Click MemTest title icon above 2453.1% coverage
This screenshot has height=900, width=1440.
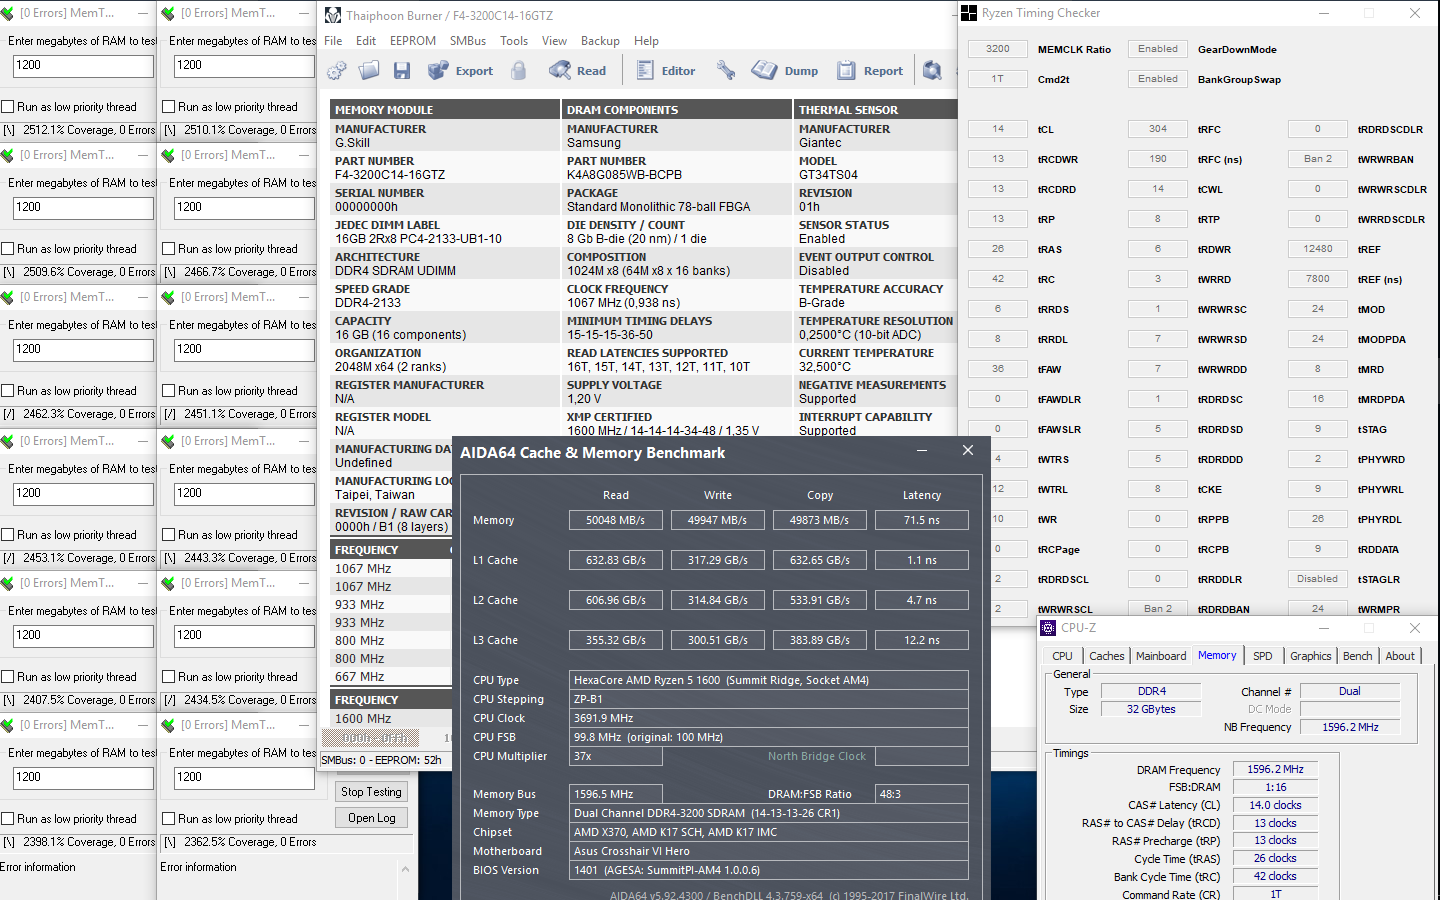(8, 441)
